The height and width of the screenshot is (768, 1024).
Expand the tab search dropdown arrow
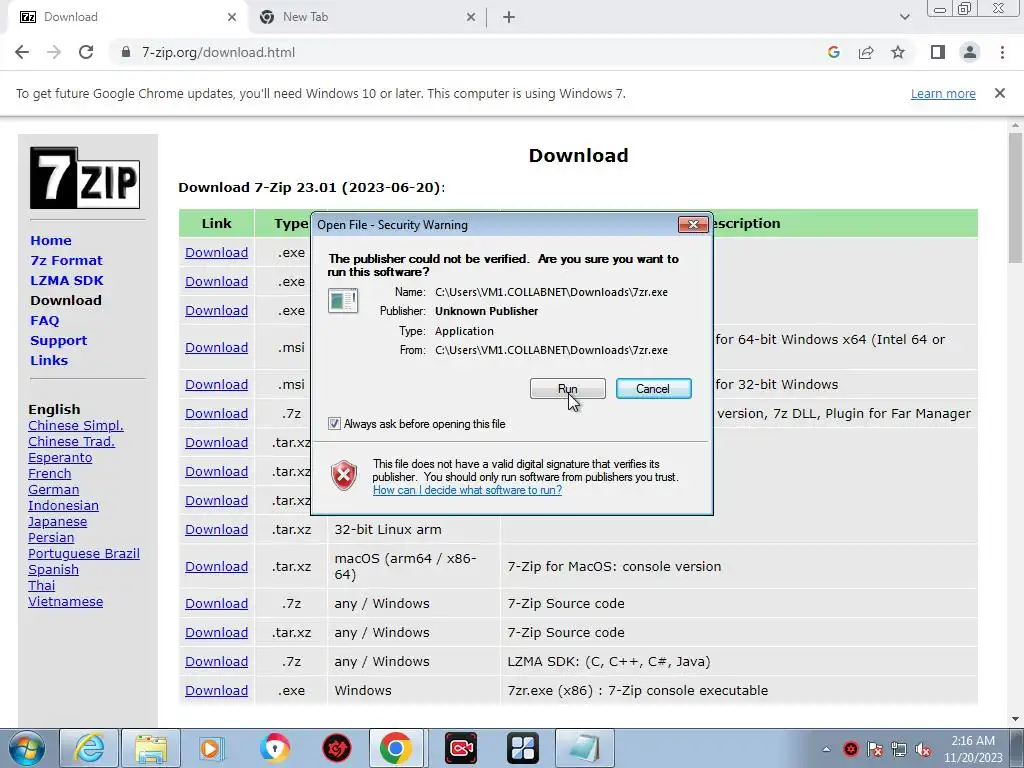pyautogui.click(x=904, y=17)
